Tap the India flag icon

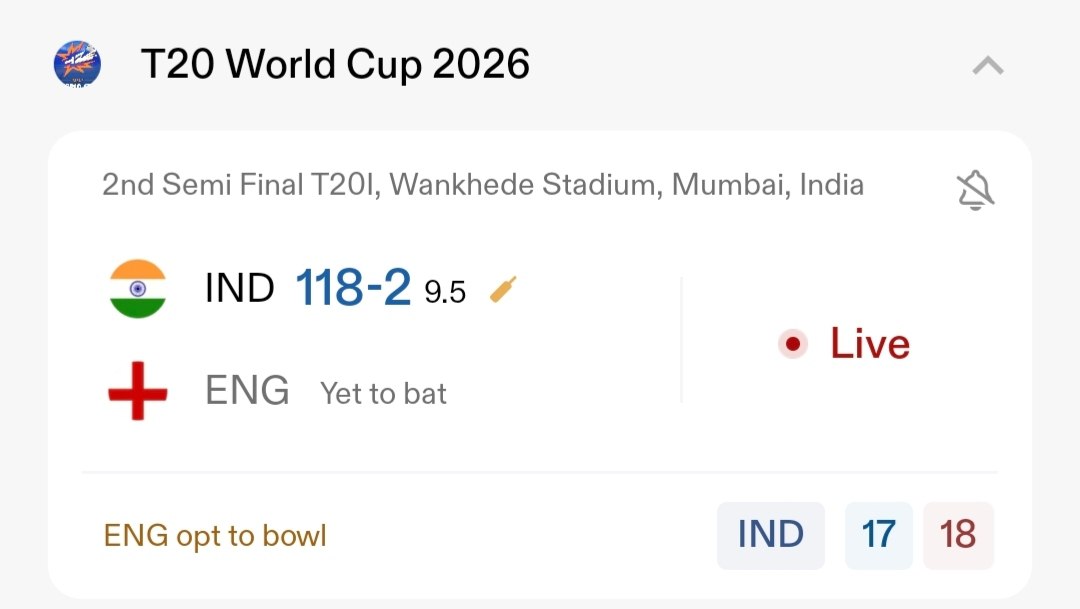138,289
